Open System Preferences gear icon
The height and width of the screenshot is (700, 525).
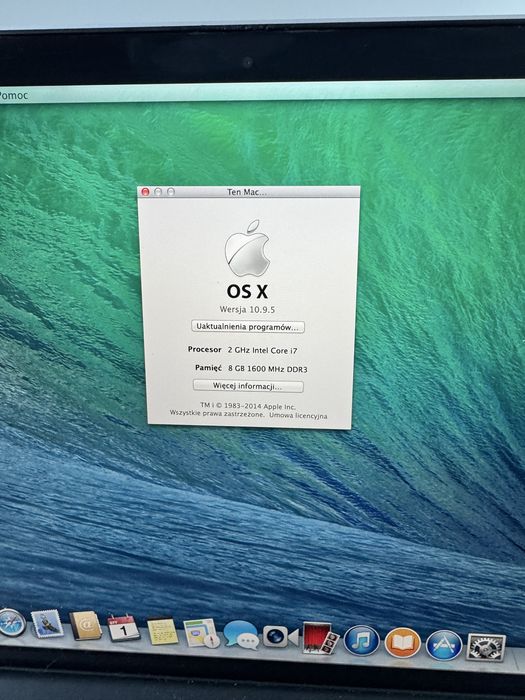pyautogui.click(x=486, y=648)
